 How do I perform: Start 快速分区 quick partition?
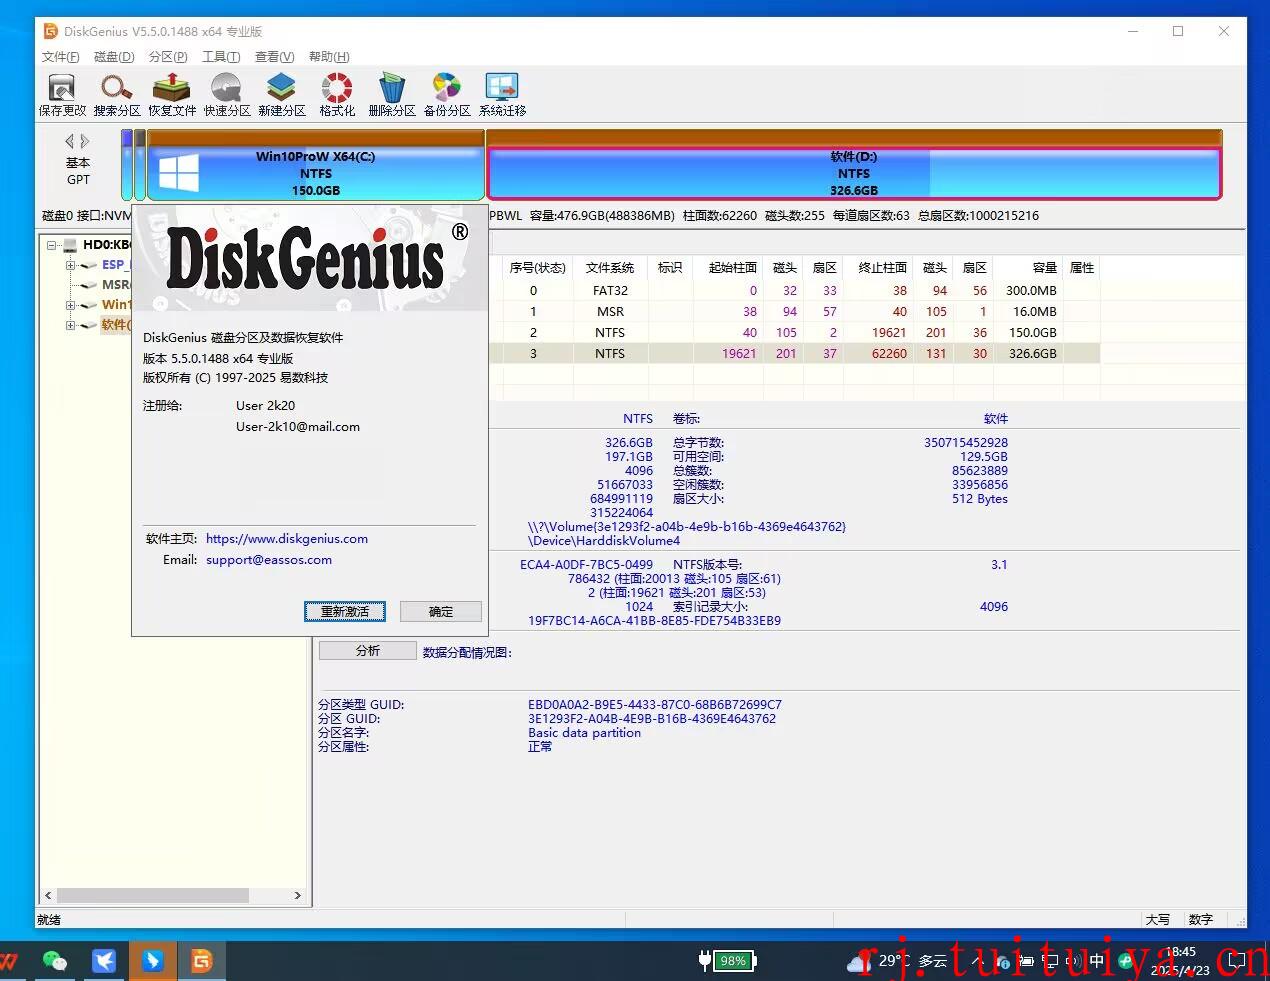coord(227,95)
